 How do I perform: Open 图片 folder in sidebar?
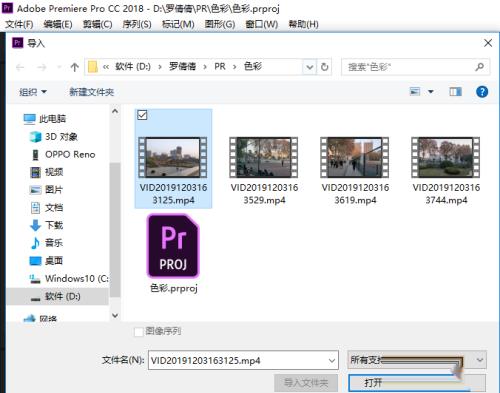pos(47,190)
